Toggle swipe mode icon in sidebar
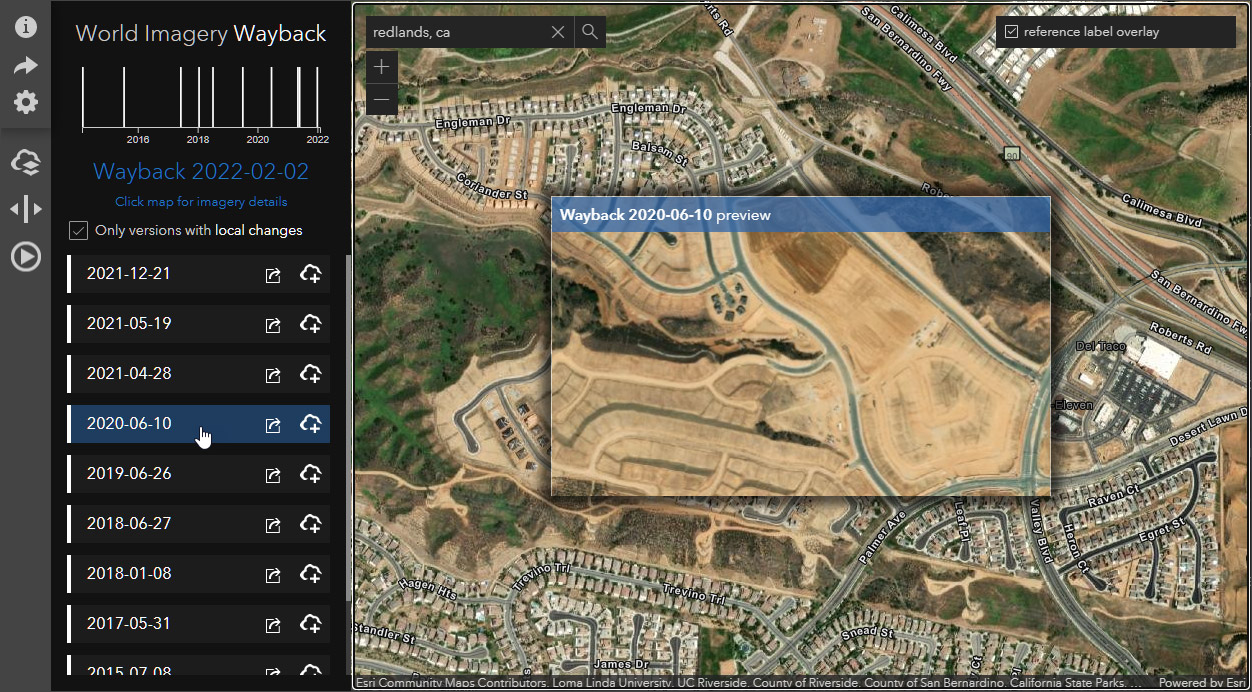Image resolution: width=1252 pixels, height=692 pixels. point(25,209)
